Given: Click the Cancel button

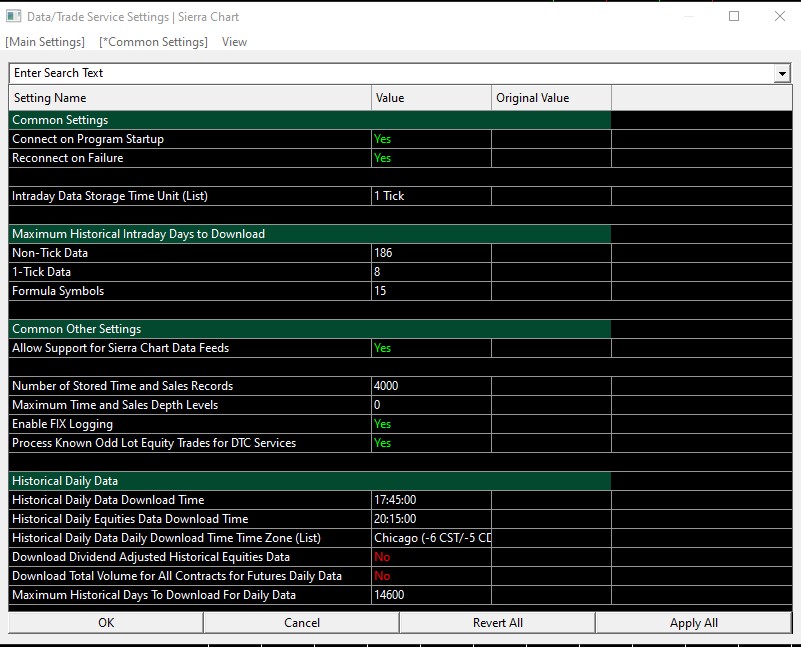Looking at the screenshot, I should [x=301, y=623].
